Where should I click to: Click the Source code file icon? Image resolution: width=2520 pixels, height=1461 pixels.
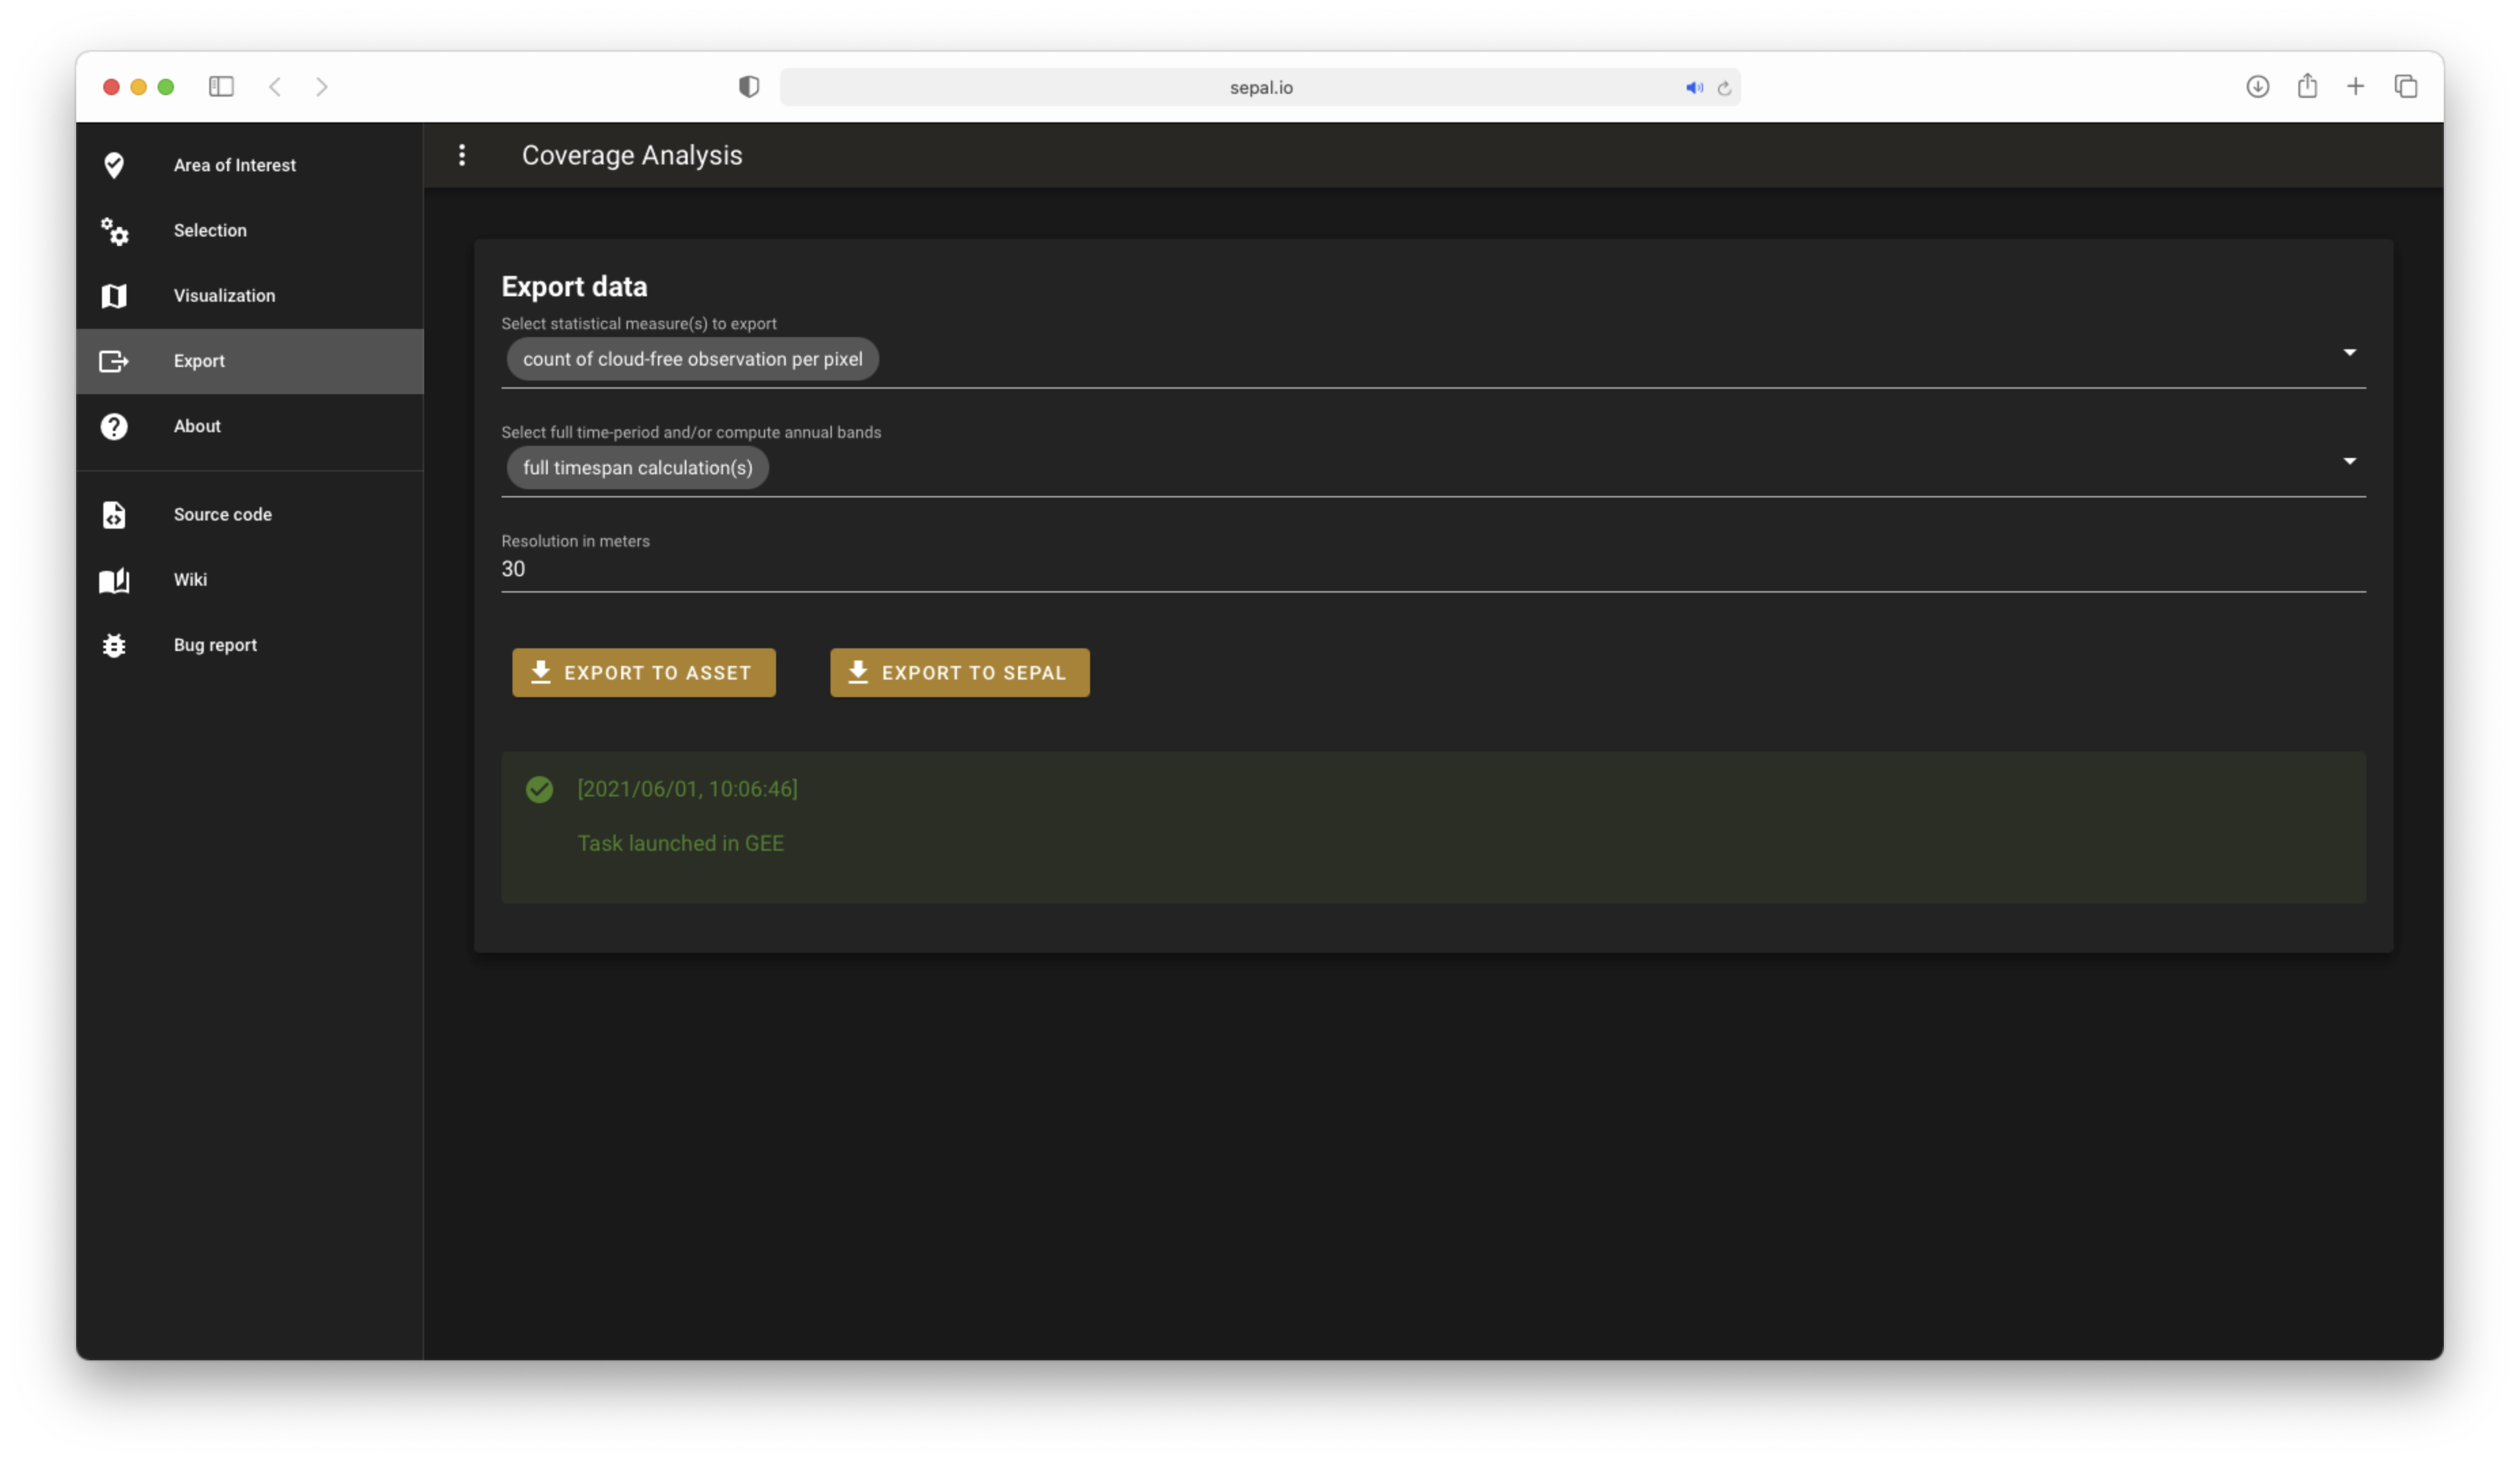pos(114,515)
